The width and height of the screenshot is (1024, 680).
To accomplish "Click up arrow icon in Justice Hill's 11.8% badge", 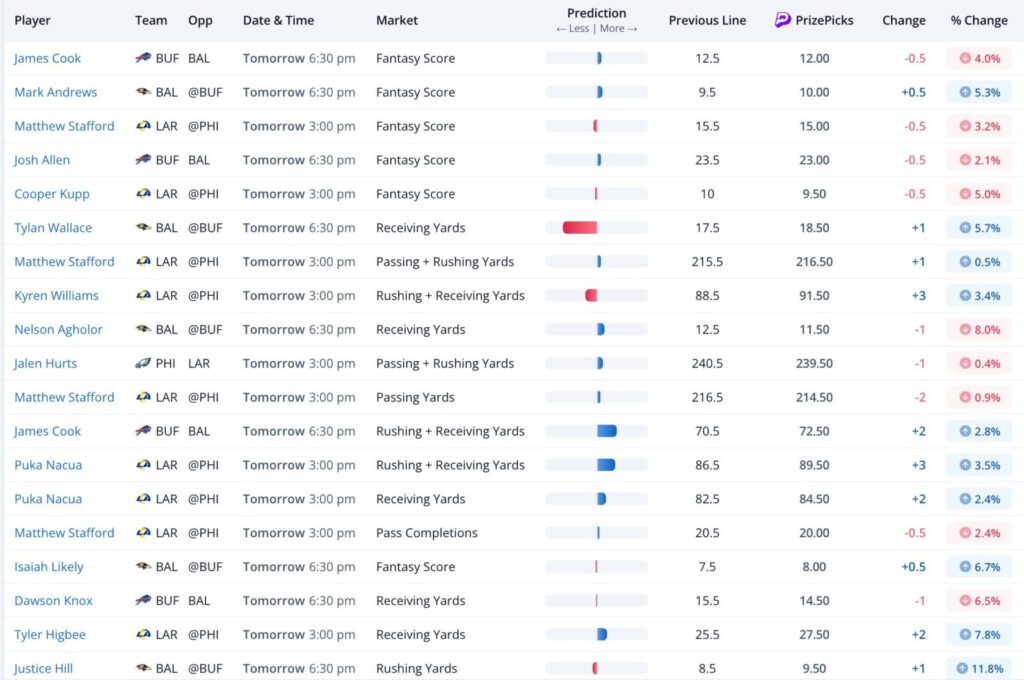I will pyautogui.click(x=962, y=669).
